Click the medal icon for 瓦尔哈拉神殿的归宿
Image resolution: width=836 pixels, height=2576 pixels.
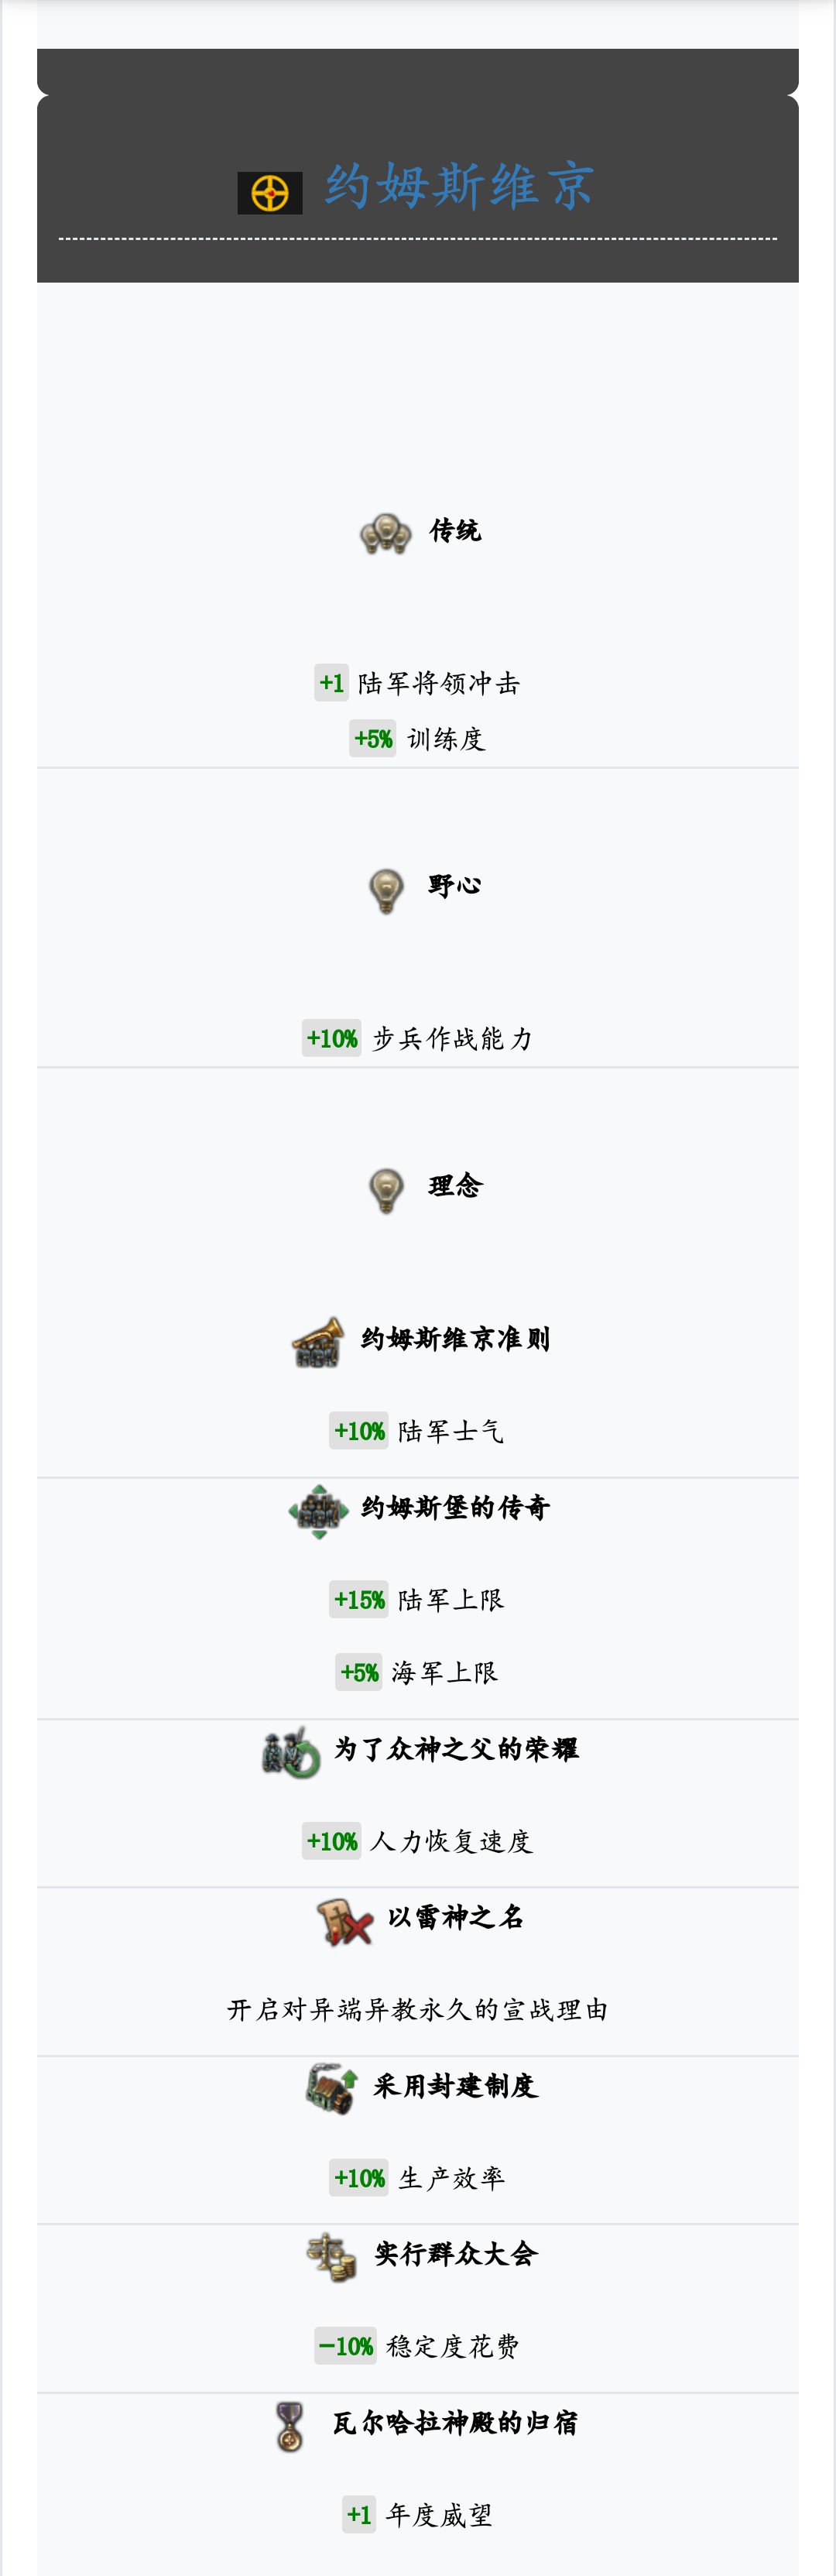pos(290,2426)
